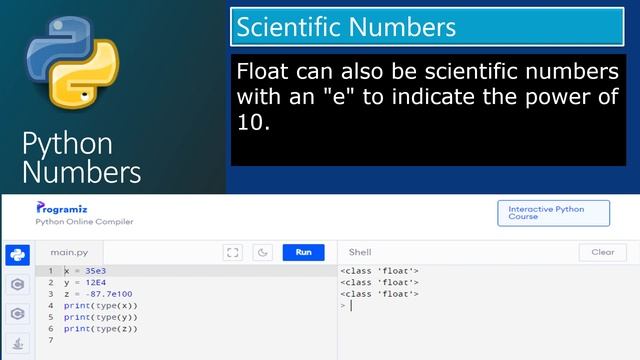Click the 'Scientific Numbers' slide heading
Screen dimensions: 640x360
pyautogui.click(x=346, y=27)
